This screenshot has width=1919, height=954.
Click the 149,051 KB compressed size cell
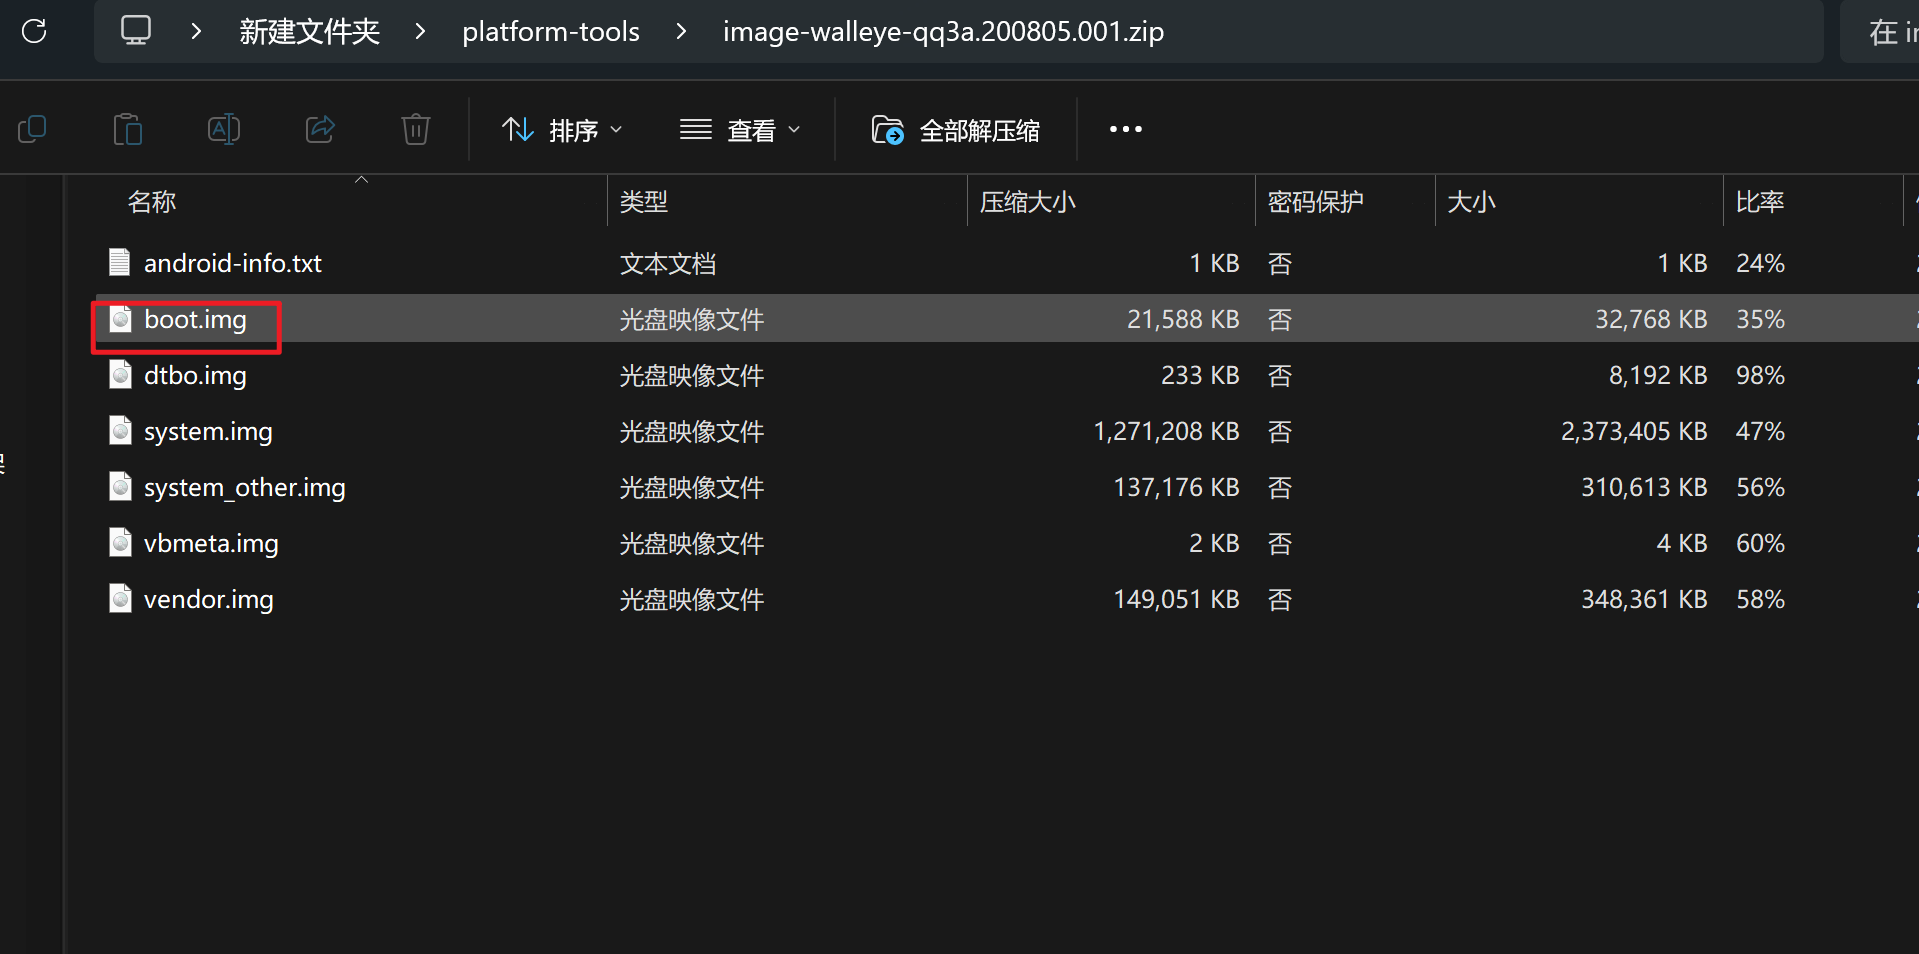coord(1177,599)
